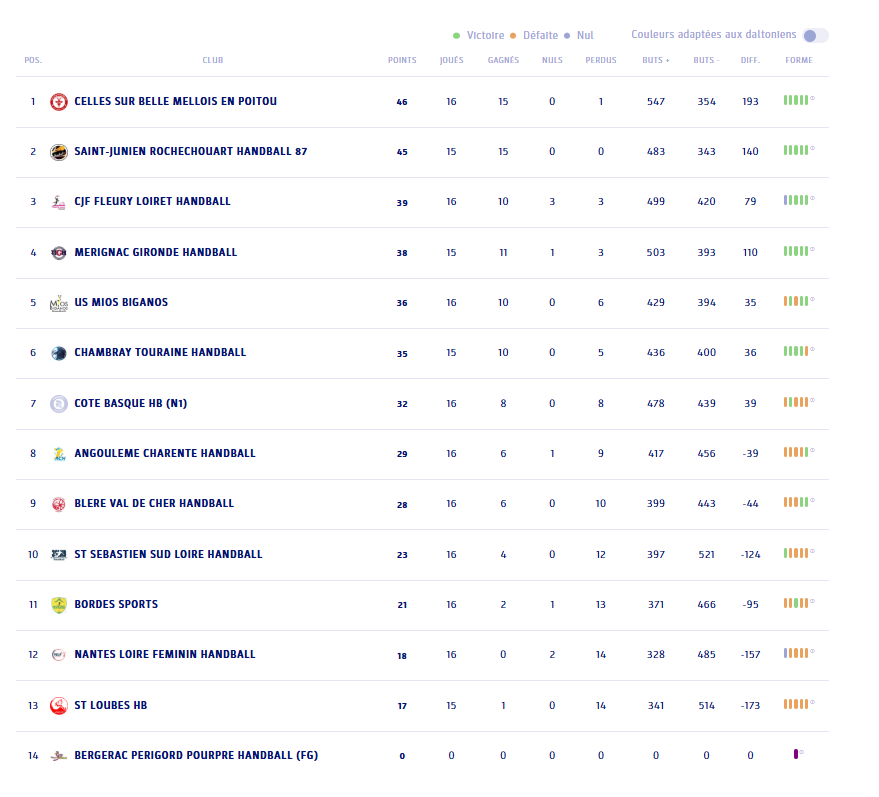This screenshot has height=797, width=879.
Task: Click the St Loubes HB logo
Action: click(59, 706)
